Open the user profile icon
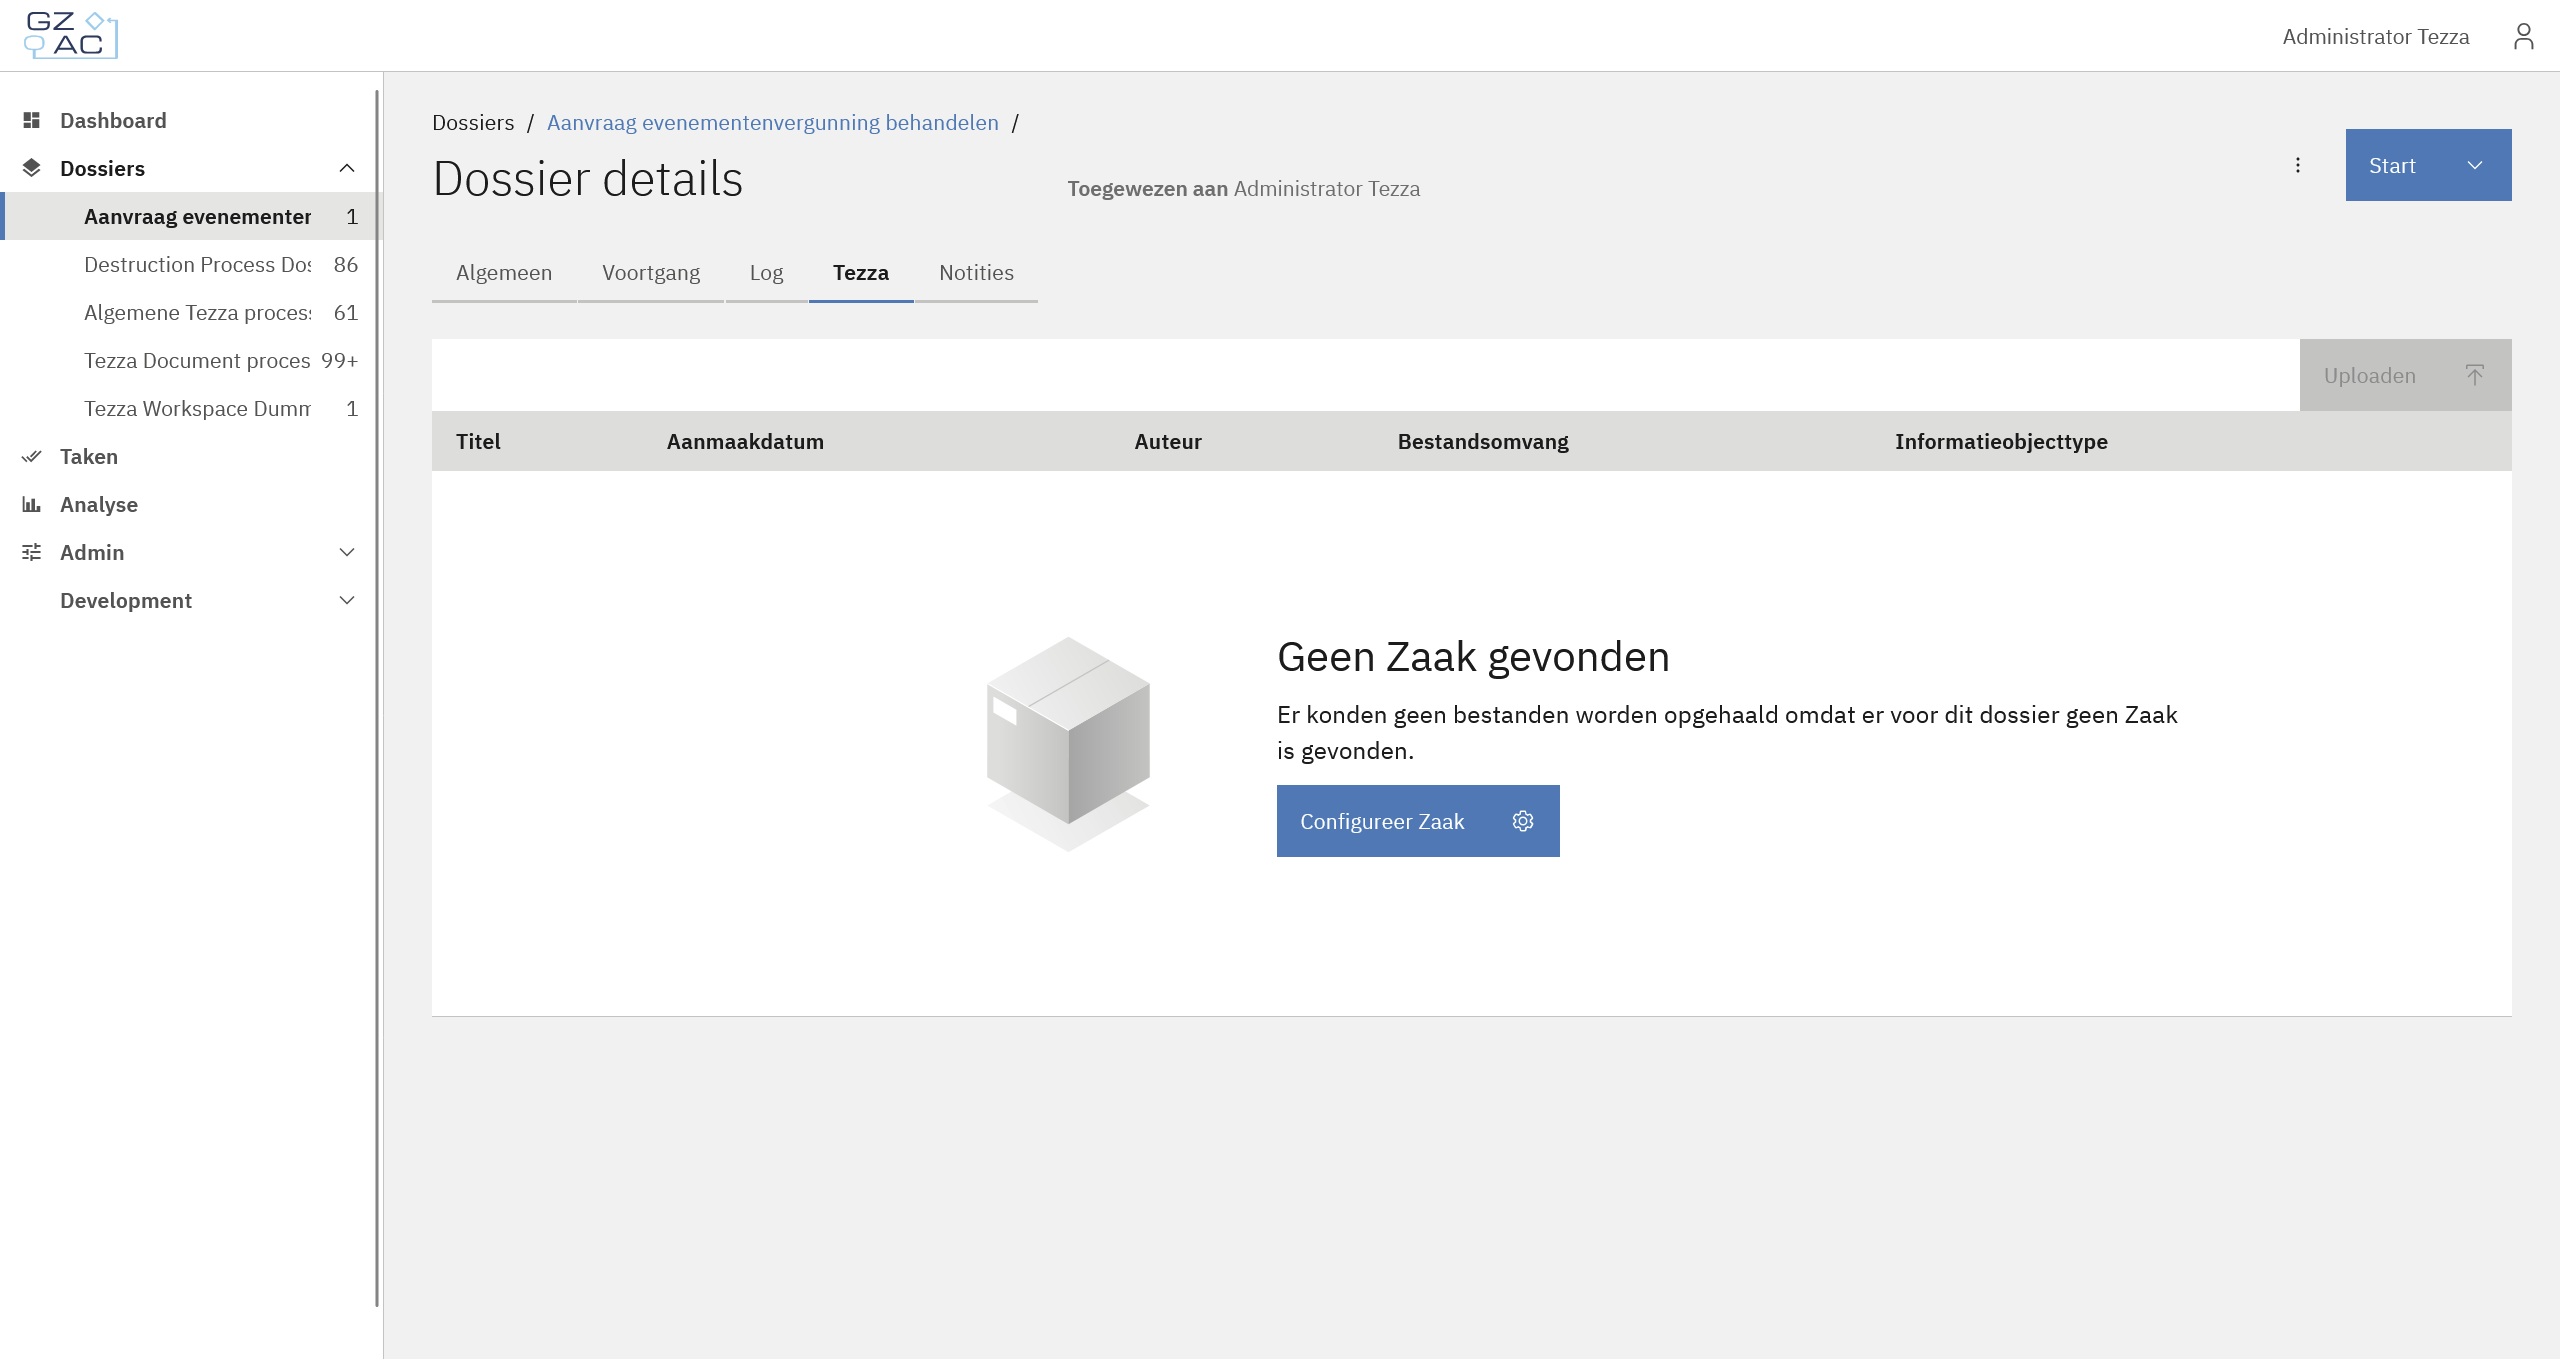 pos(2523,37)
